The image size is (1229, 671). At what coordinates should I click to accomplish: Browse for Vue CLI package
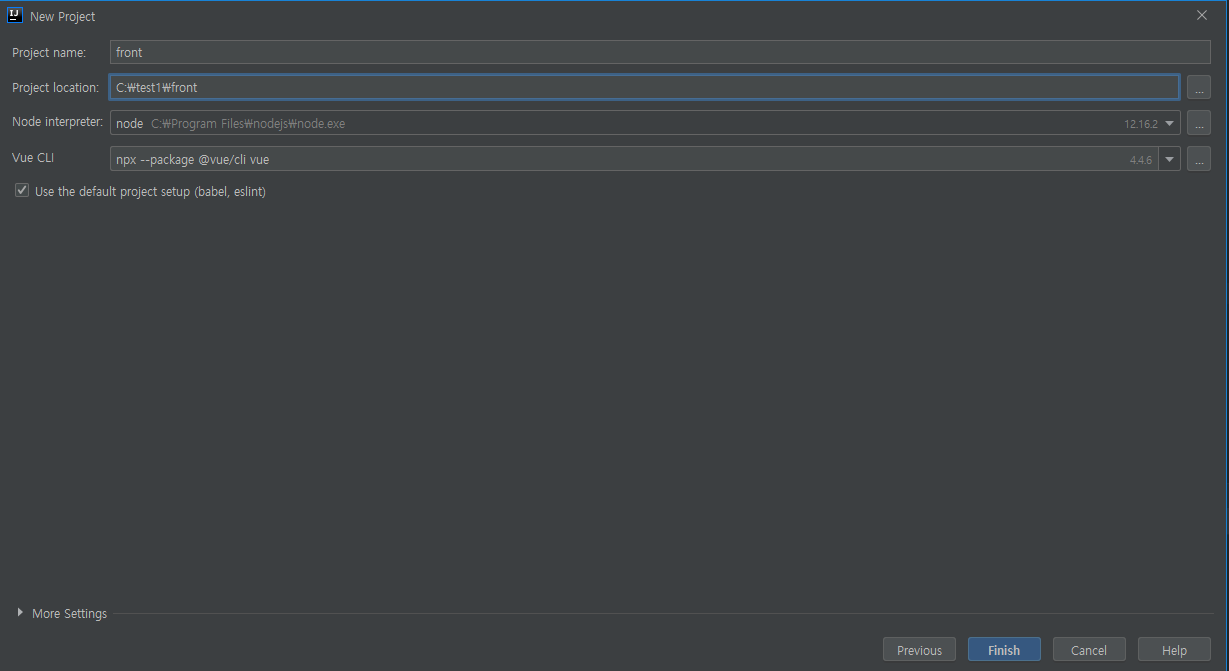click(1199, 159)
